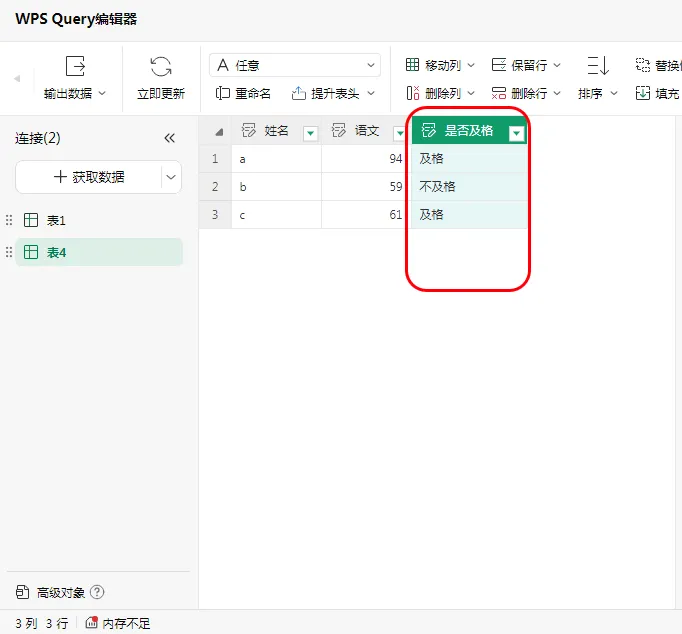Click the 不及格 cell in row 2
The image size is (682, 634).
click(469, 187)
